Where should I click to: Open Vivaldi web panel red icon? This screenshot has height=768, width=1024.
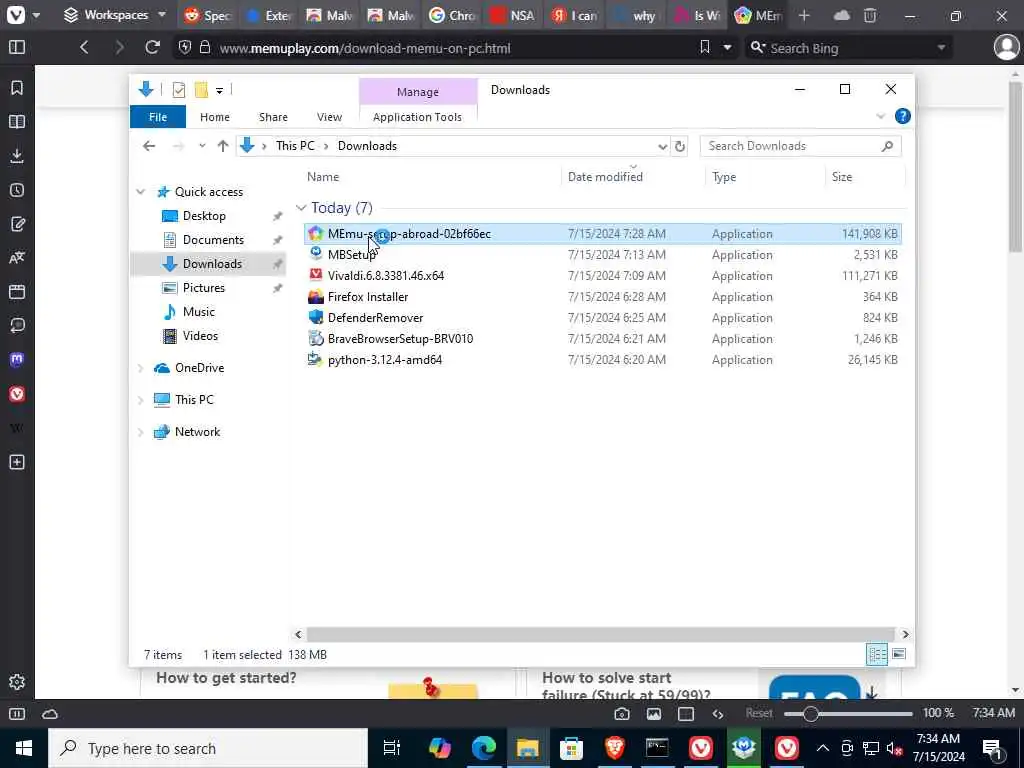point(17,394)
